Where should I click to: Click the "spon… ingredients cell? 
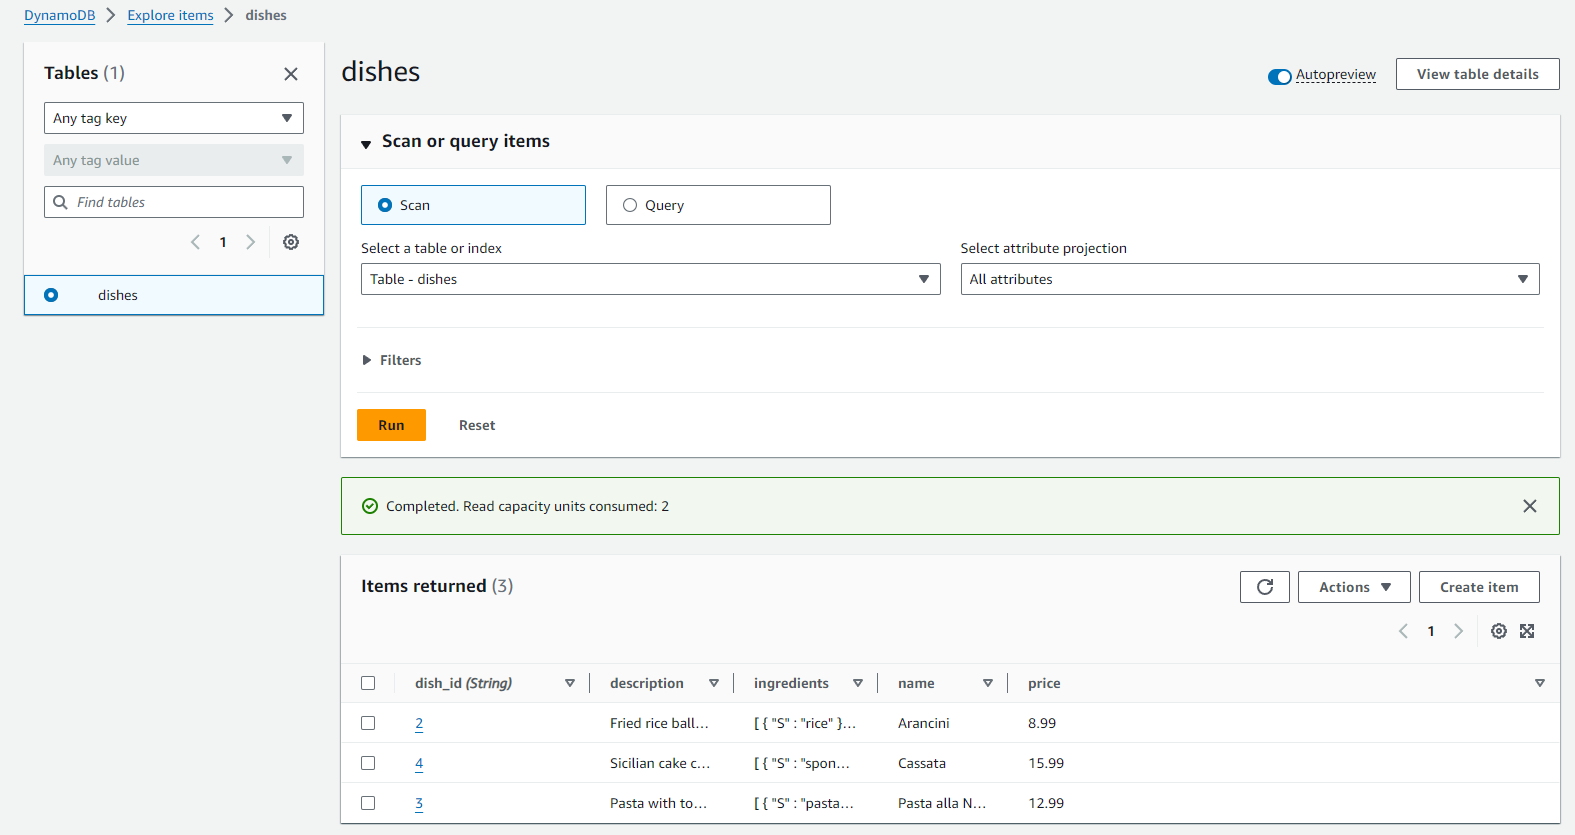coord(802,763)
